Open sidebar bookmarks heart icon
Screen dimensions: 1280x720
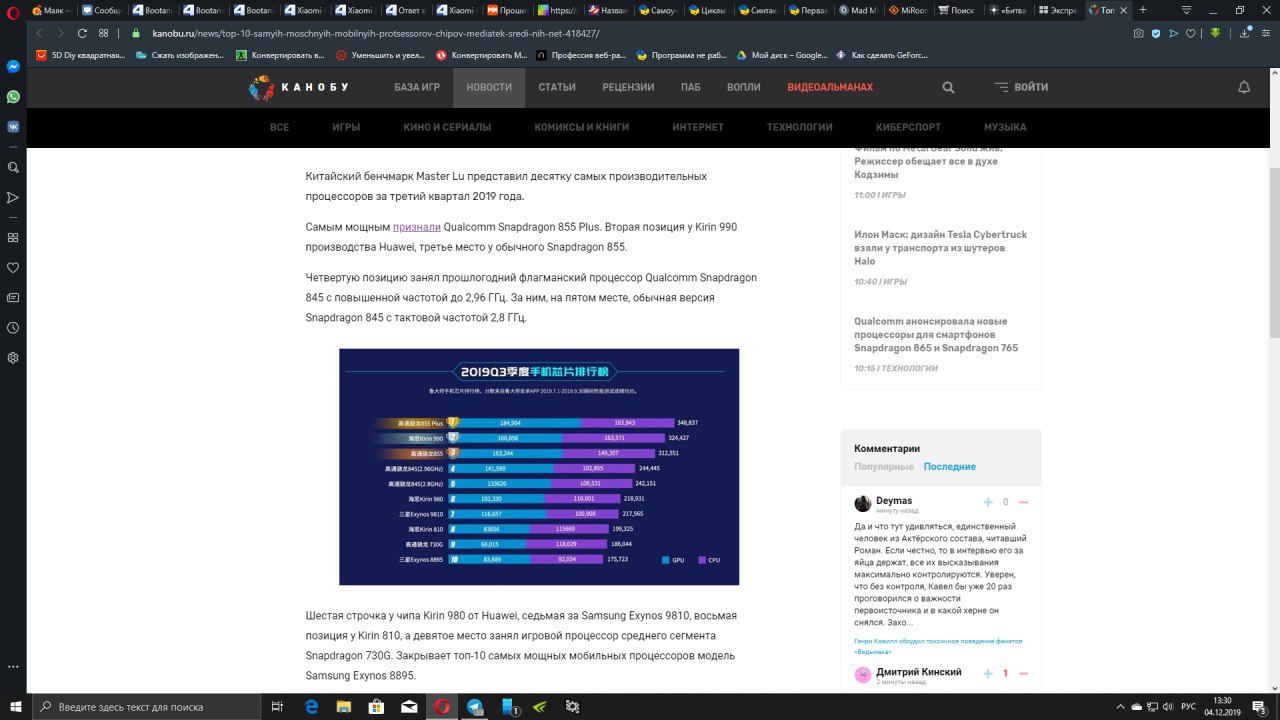click(x=13, y=267)
